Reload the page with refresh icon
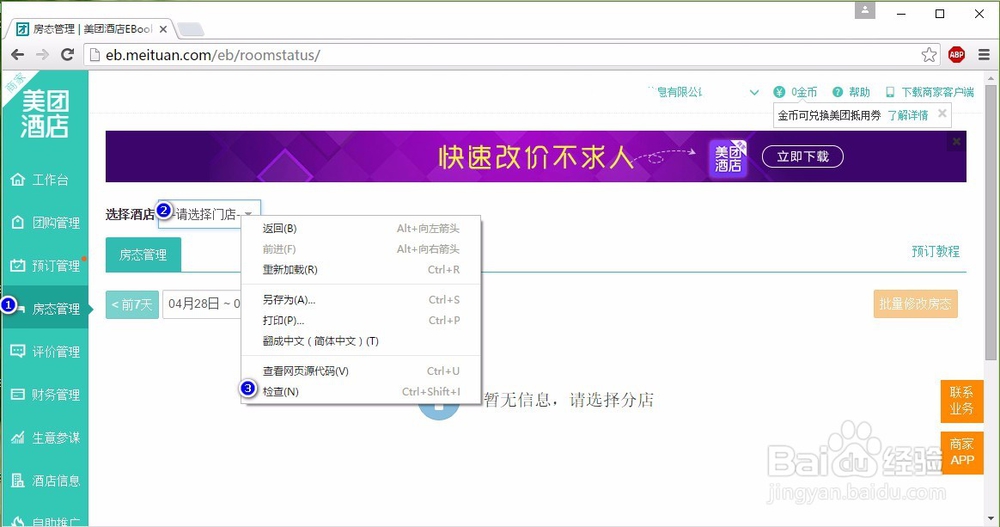The width and height of the screenshot is (1000, 527). (x=67, y=55)
